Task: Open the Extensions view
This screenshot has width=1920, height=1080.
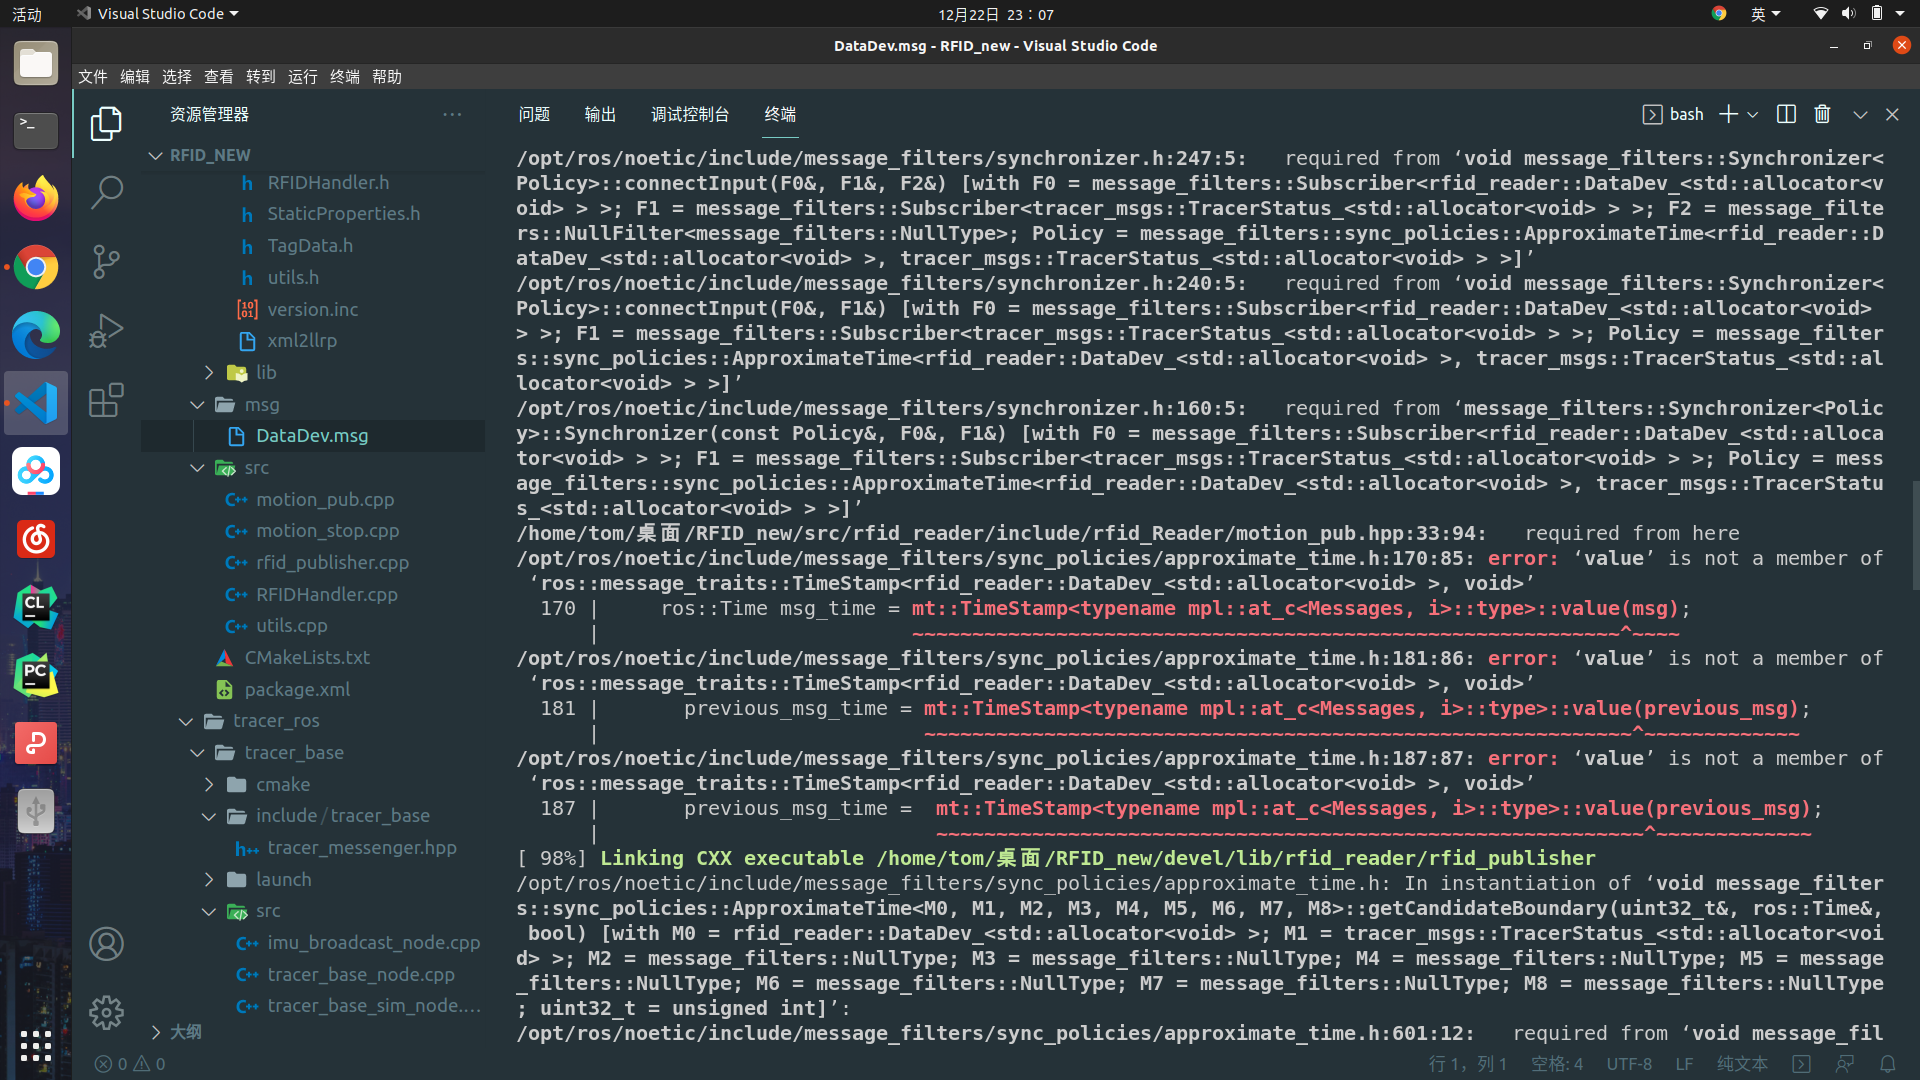Action: pos(106,400)
